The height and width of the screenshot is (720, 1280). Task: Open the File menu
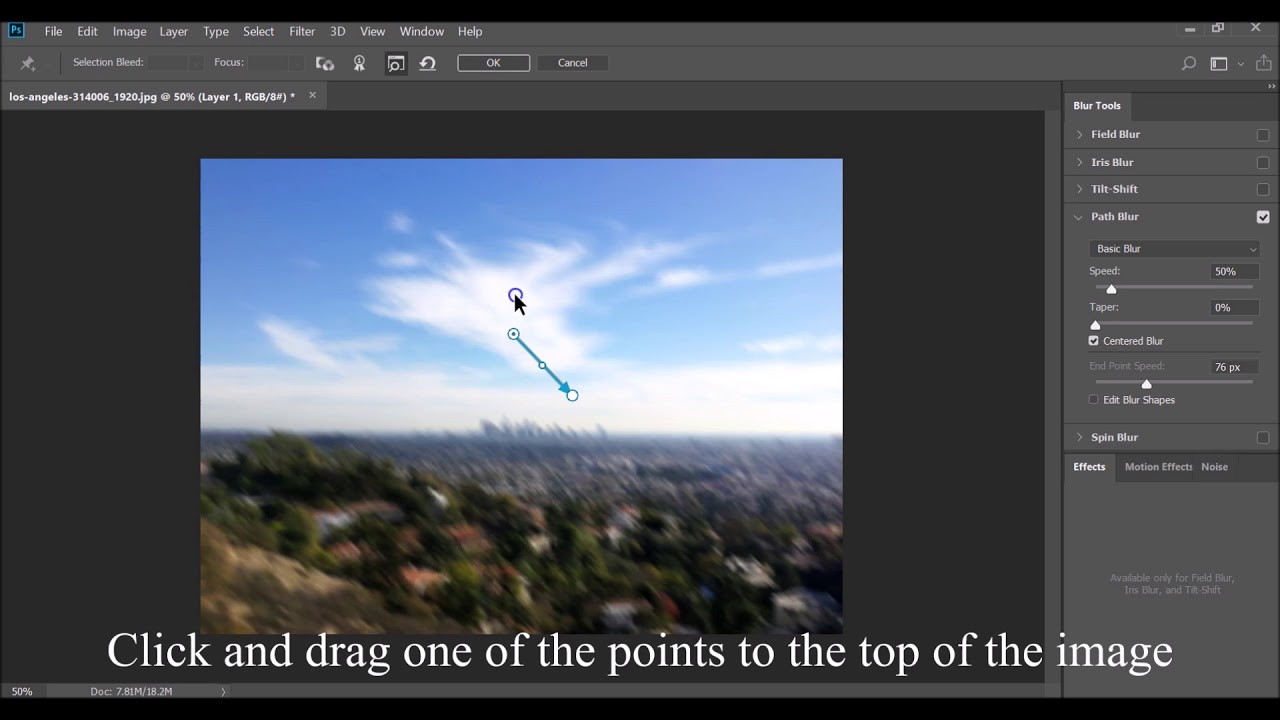[x=53, y=31]
